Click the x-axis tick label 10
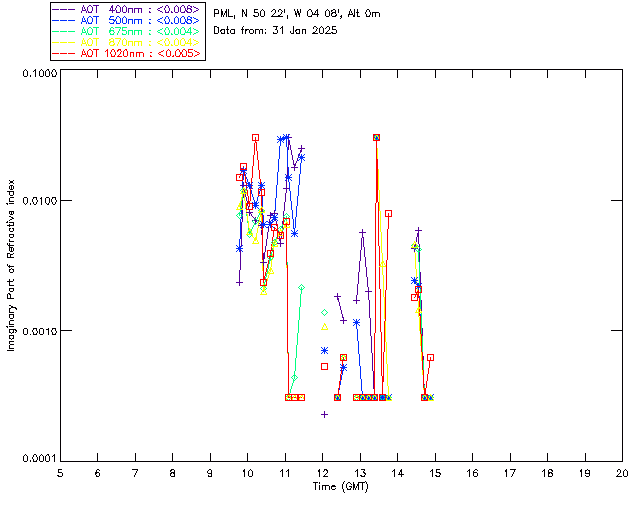This screenshot has width=640, height=512. 247,473
